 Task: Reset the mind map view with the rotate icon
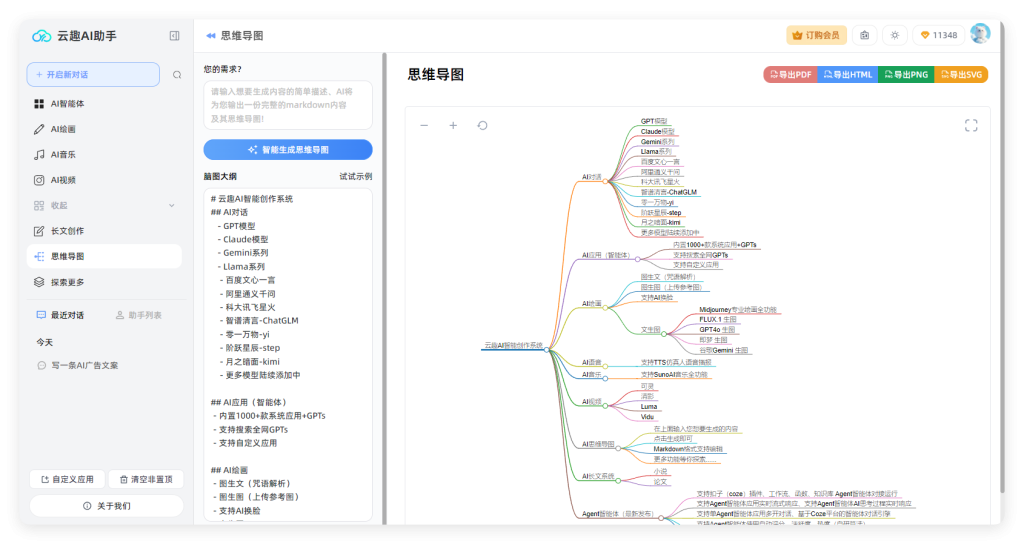click(482, 126)
